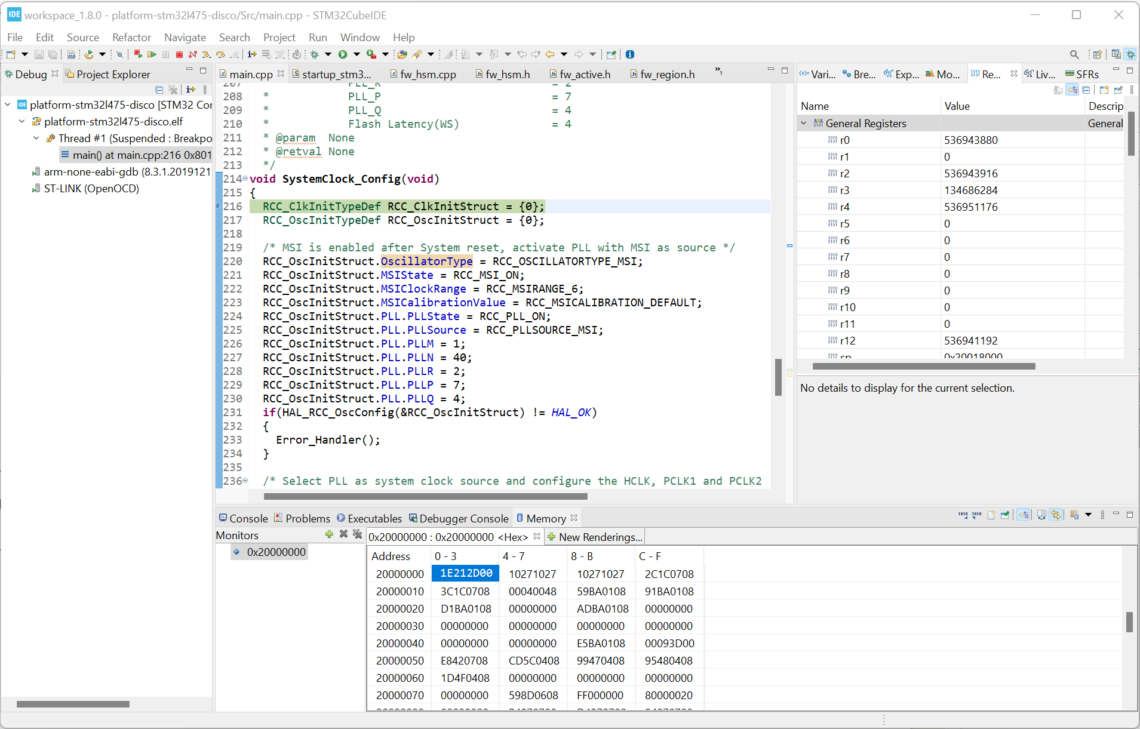Toggle Skip All Breakpoints
The width and height of the screenshot is (1140, 729).
click(120, 54)
